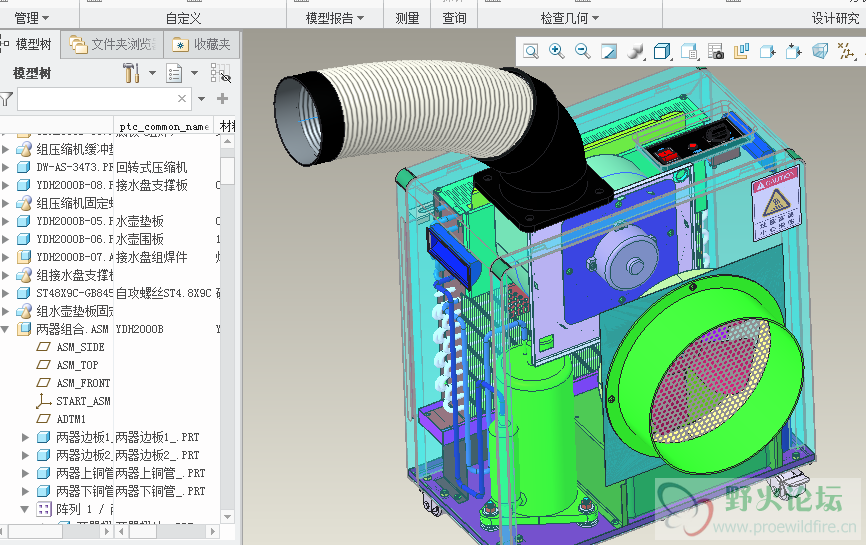
Task: Click the Zoom In magnifier icon
Action: click(557, 51)
